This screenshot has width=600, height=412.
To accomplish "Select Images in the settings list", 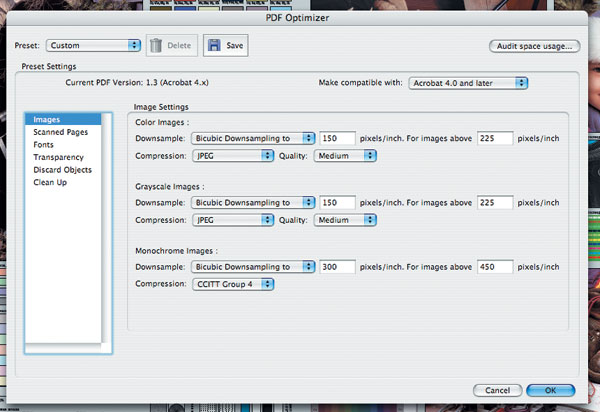I will click(x=63, y=119).
